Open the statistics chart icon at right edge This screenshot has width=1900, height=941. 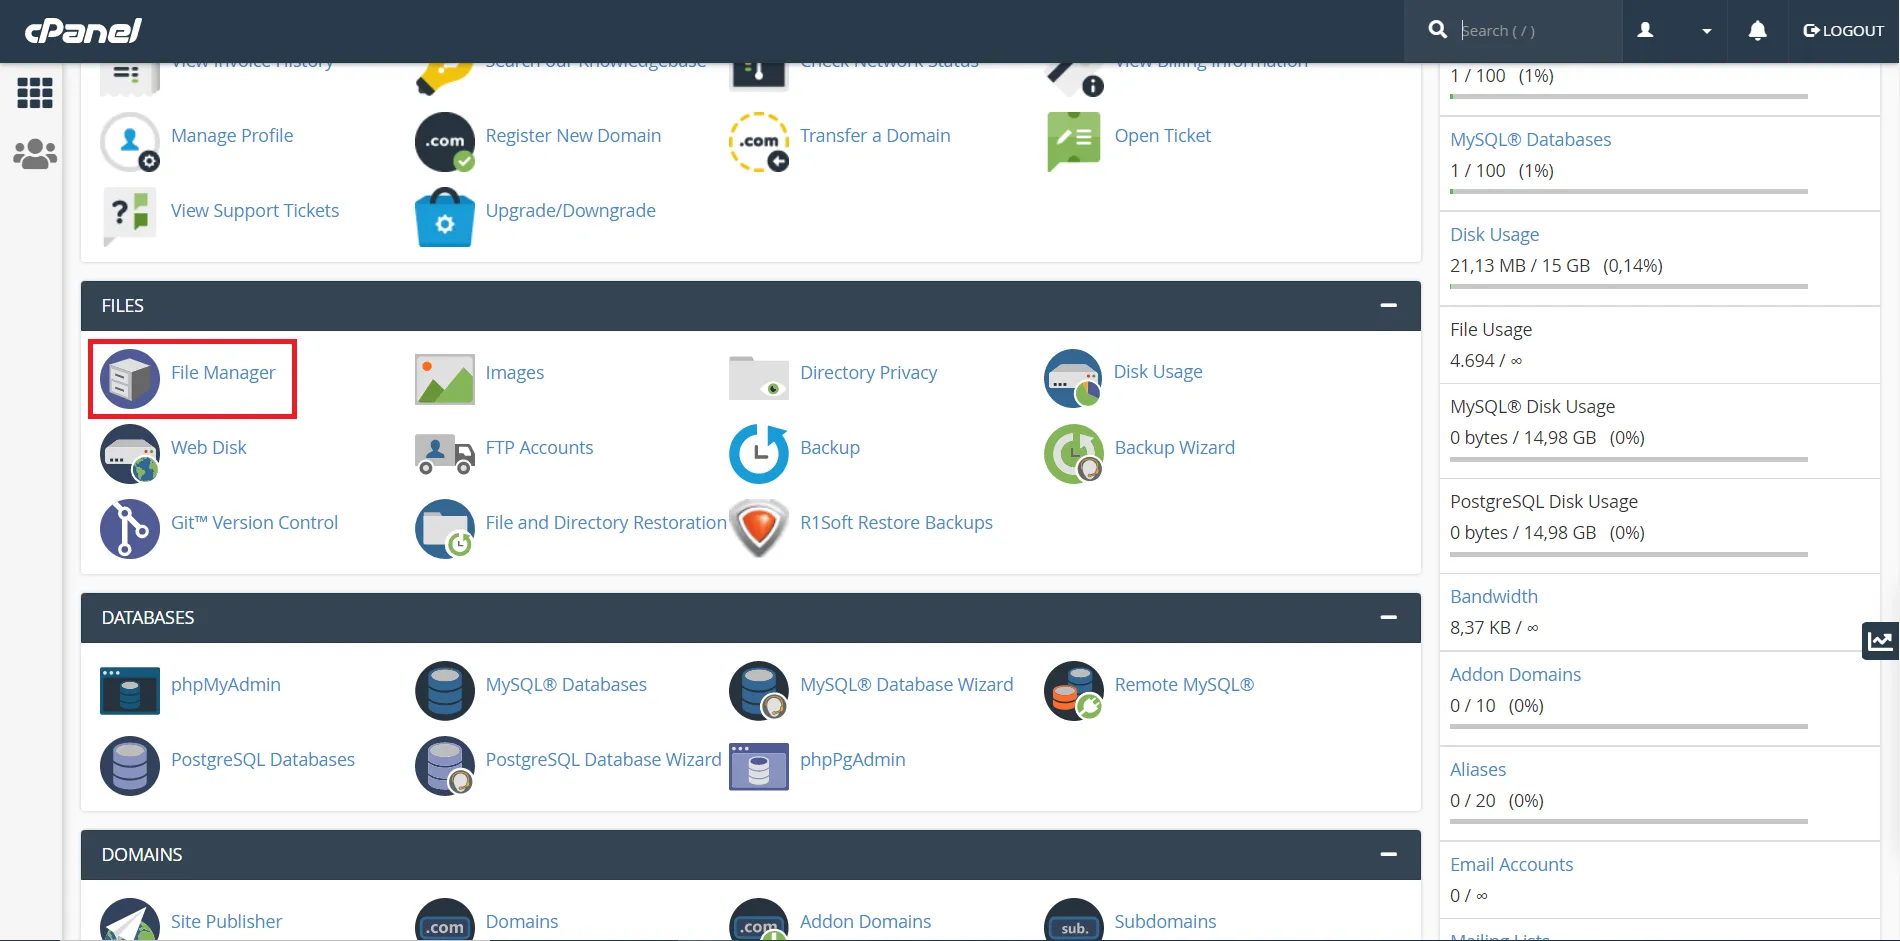[x=1880, y=641]
